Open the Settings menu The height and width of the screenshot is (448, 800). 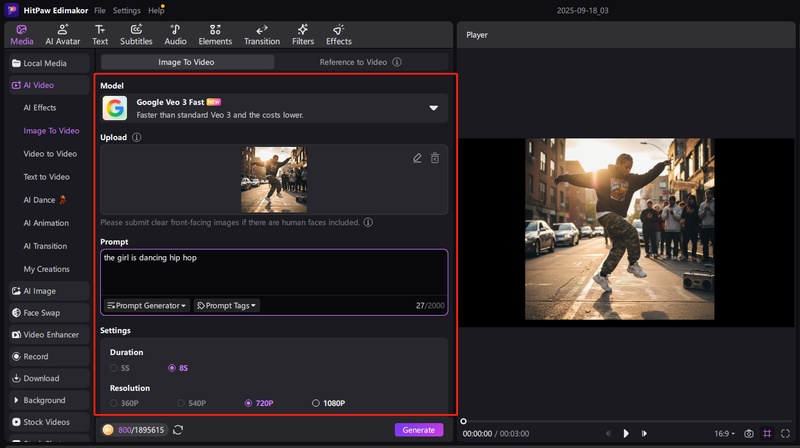127,10
